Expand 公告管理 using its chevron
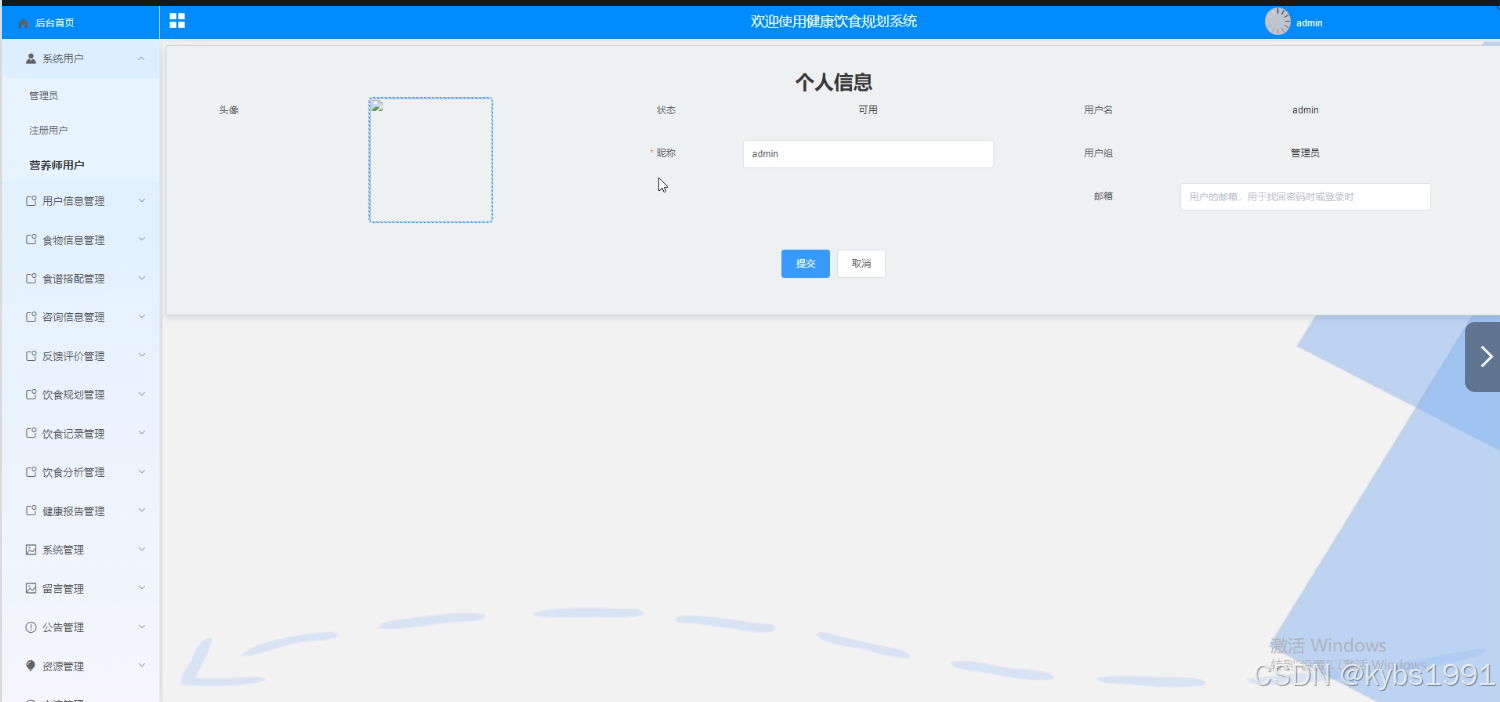This screenshot has width=1500, height=702. pos(141,627)
